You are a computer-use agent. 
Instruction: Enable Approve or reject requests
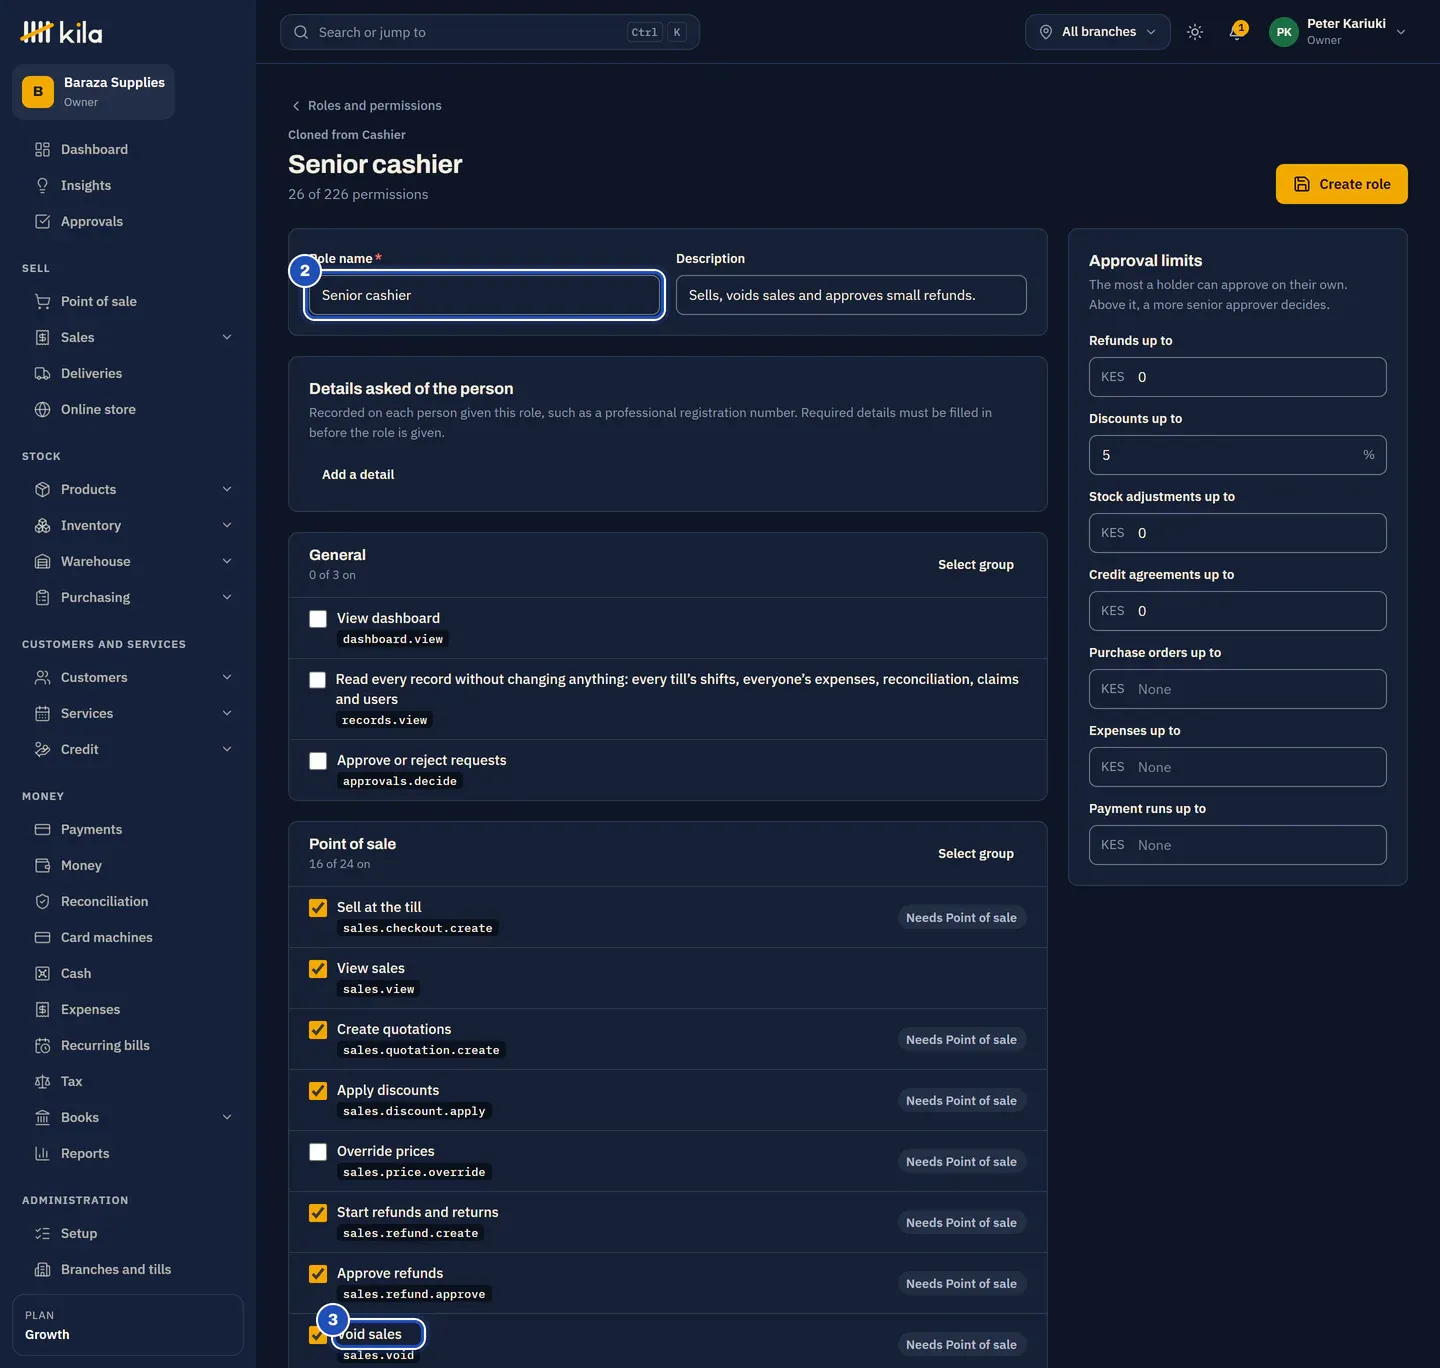coord(318,761)
